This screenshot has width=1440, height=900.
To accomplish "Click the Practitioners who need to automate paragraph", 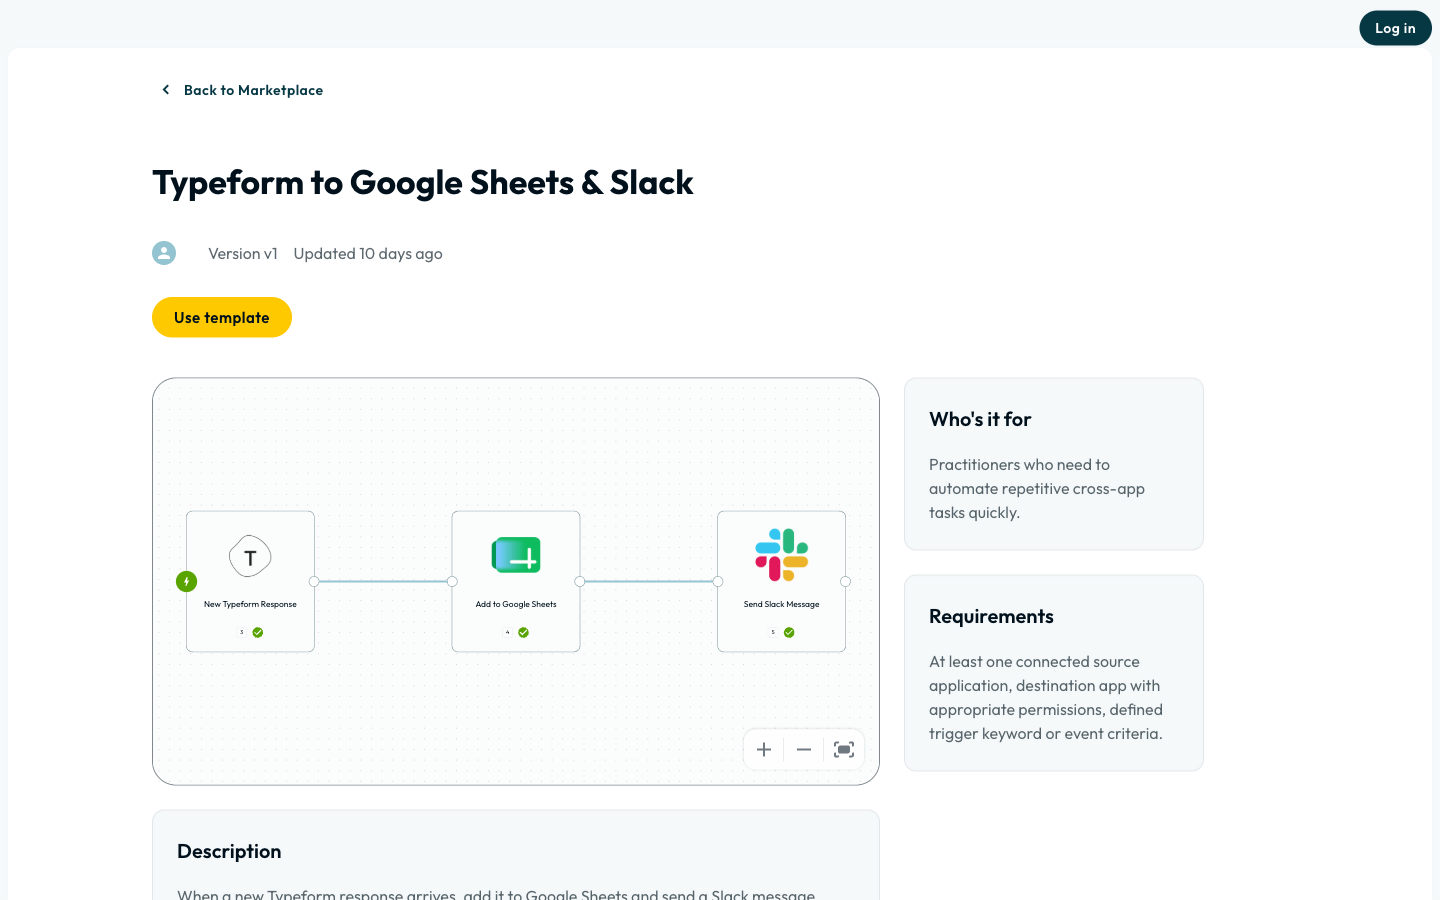I will (x=1037, y=488).
